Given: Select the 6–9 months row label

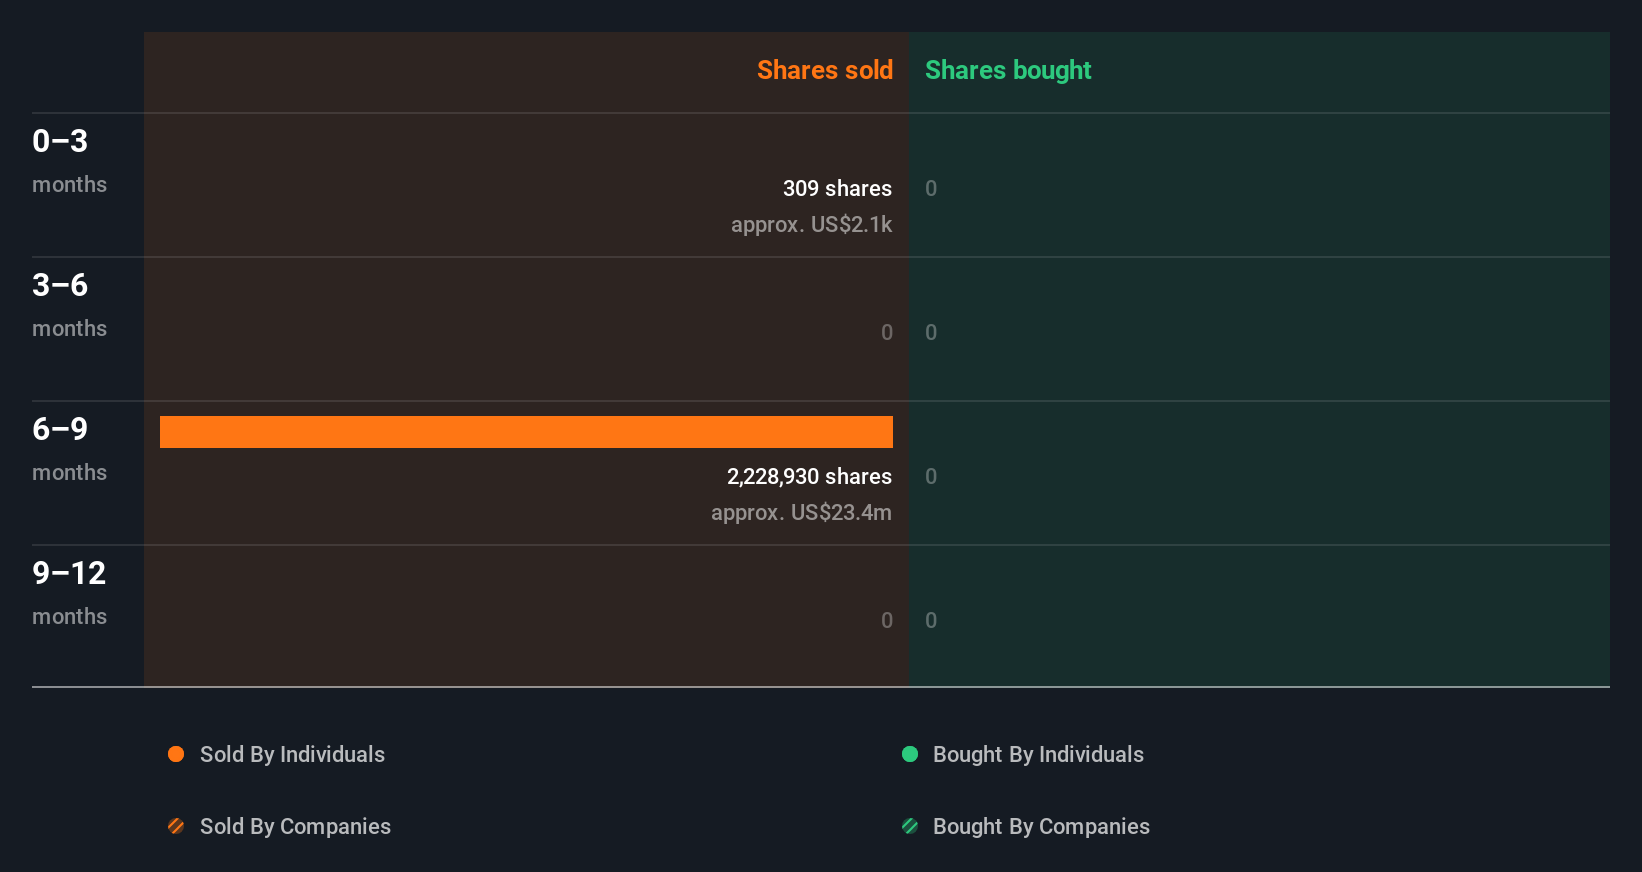Looking at the screenshot, I should point(69,448).
